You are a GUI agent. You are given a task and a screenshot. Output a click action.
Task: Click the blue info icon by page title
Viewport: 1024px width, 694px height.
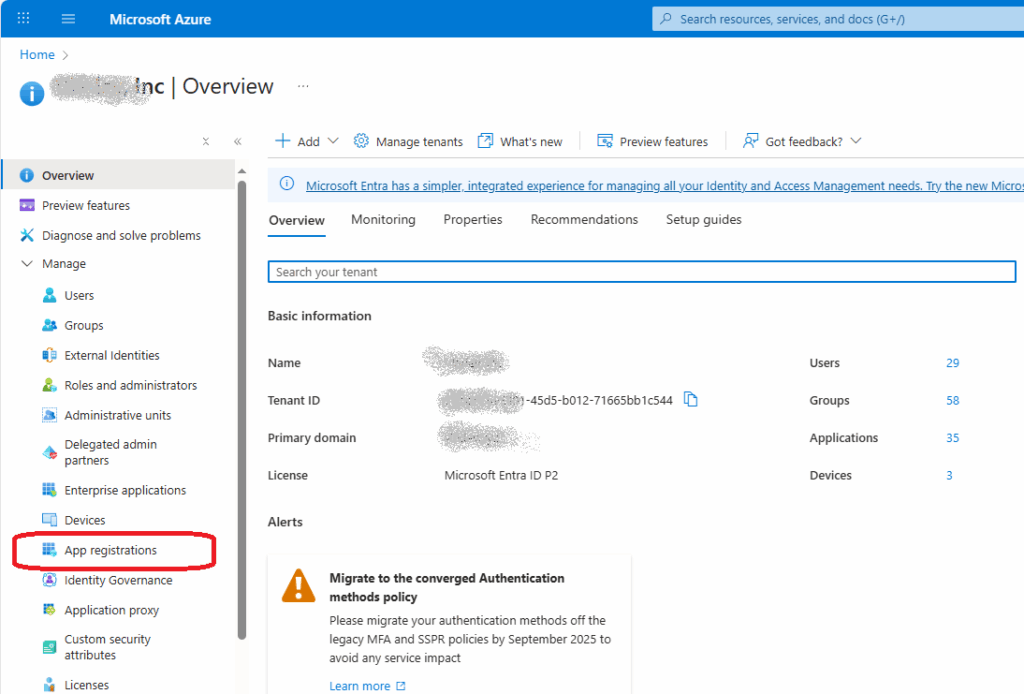(x=31, y=93)
